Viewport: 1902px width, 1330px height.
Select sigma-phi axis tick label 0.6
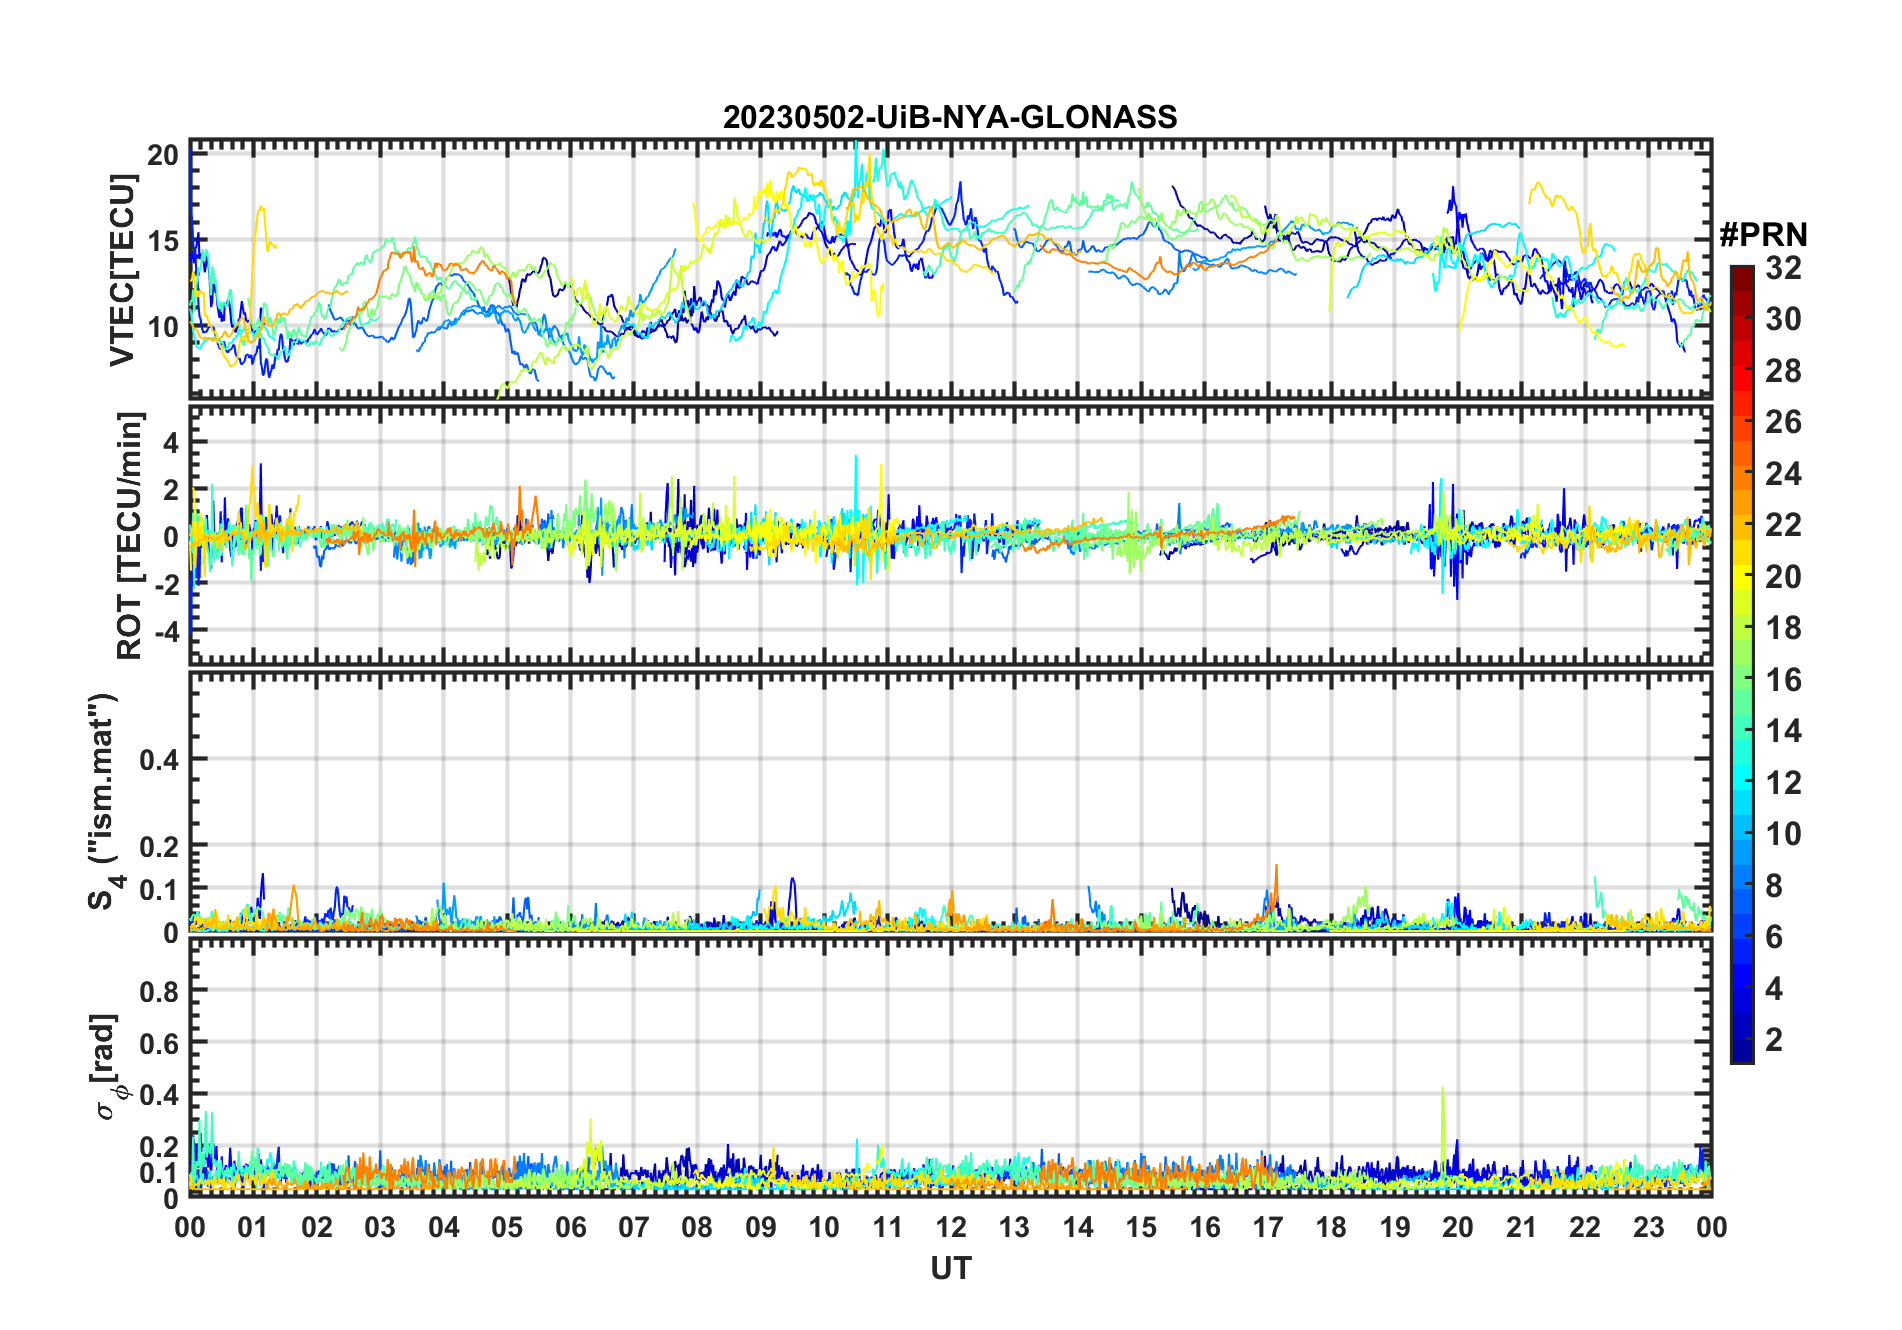pos(159,1043)
